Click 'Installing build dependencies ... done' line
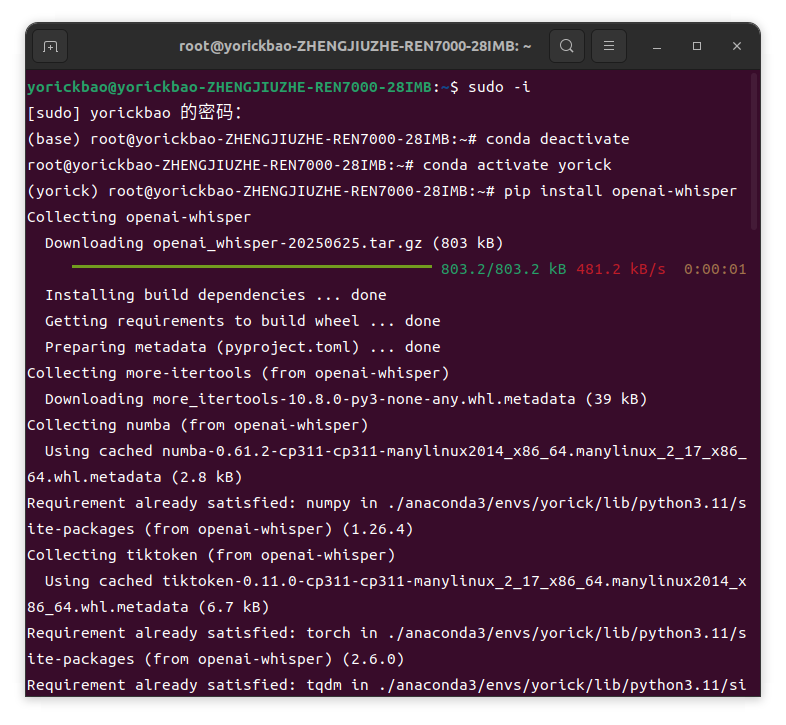Screen dimensions: 786x725 coord(216,295)
